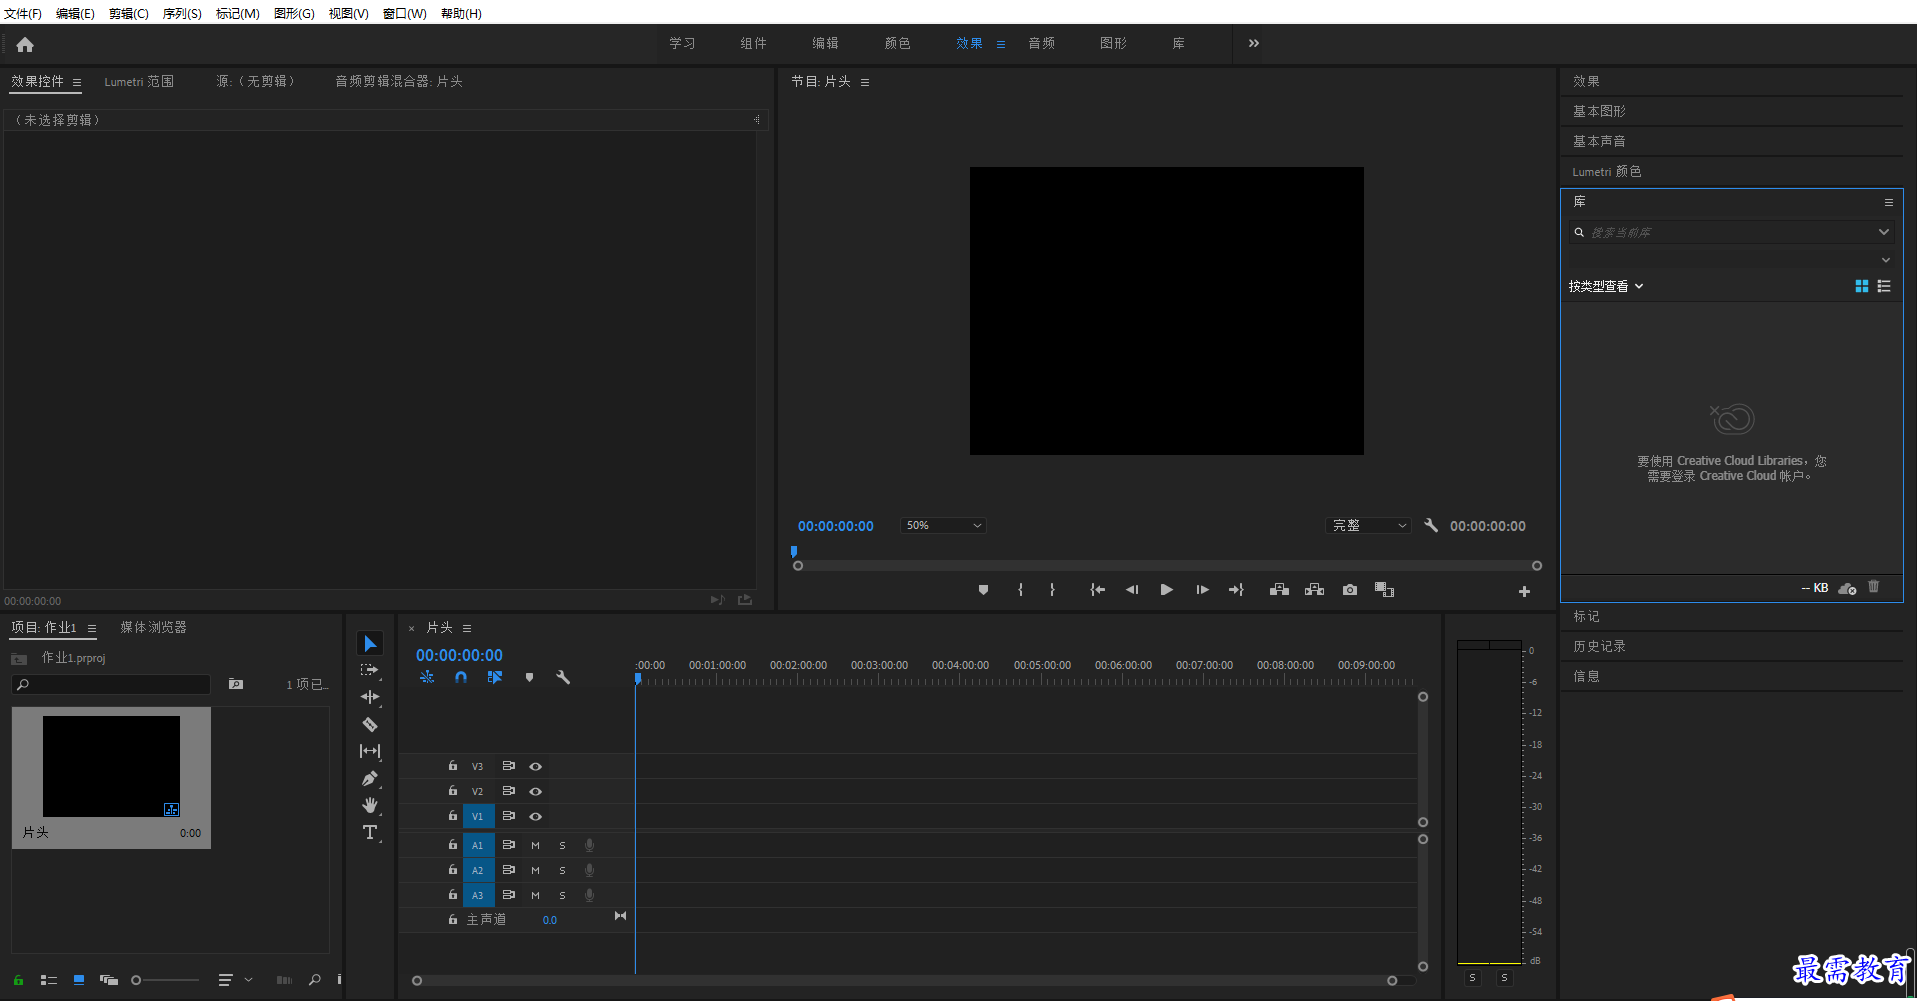Toggle lock on track V3
This screenshot has height=1001, width=1917.
453,766
